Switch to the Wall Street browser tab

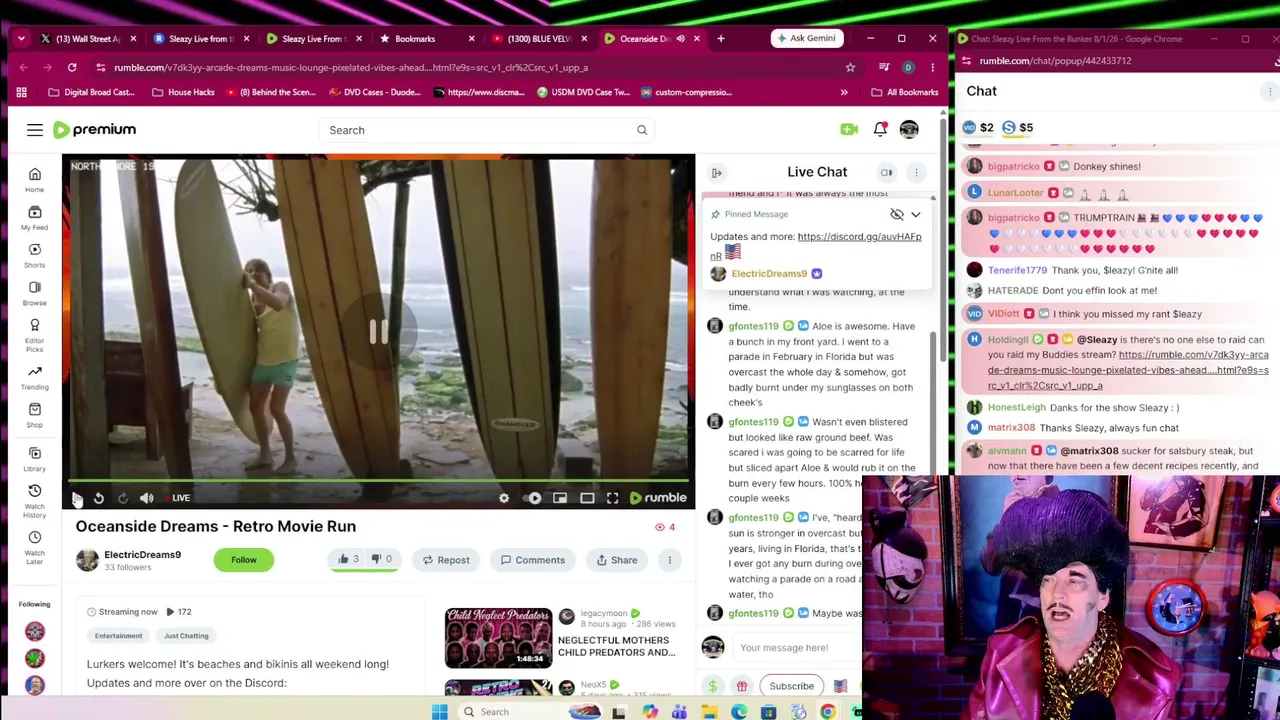[x=88, y=39]
